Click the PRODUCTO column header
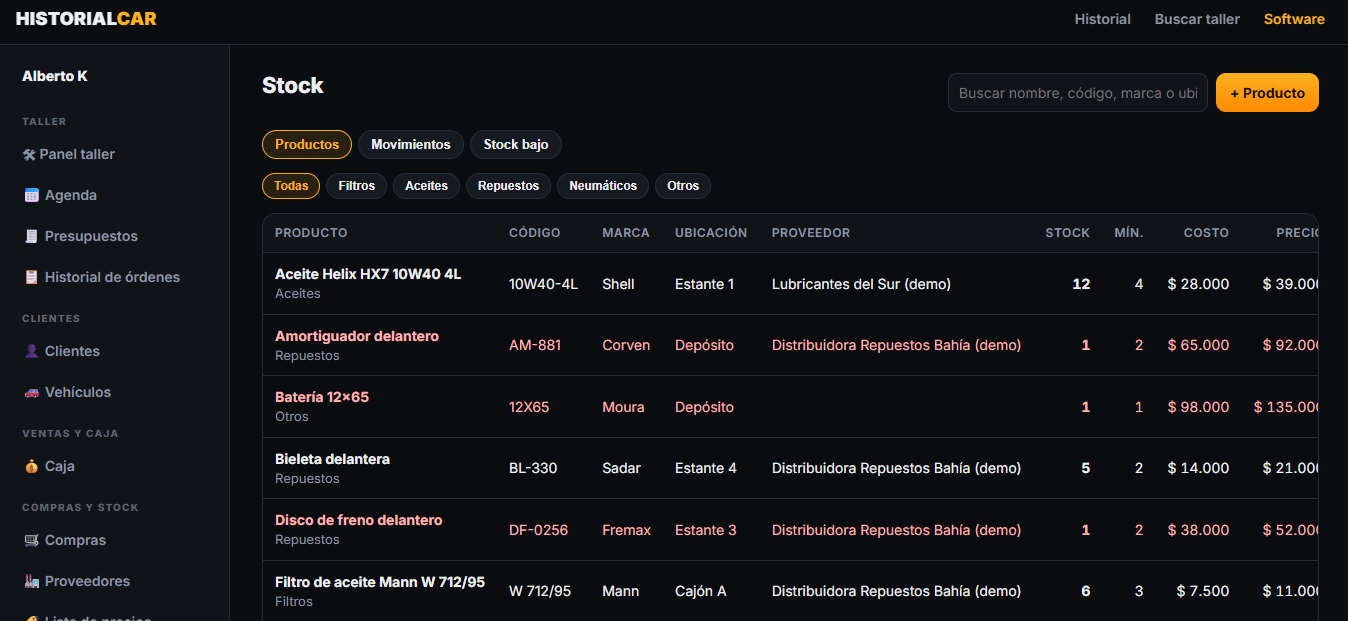1348x621 pixels. pyautogui.click(x=311, y=233)
